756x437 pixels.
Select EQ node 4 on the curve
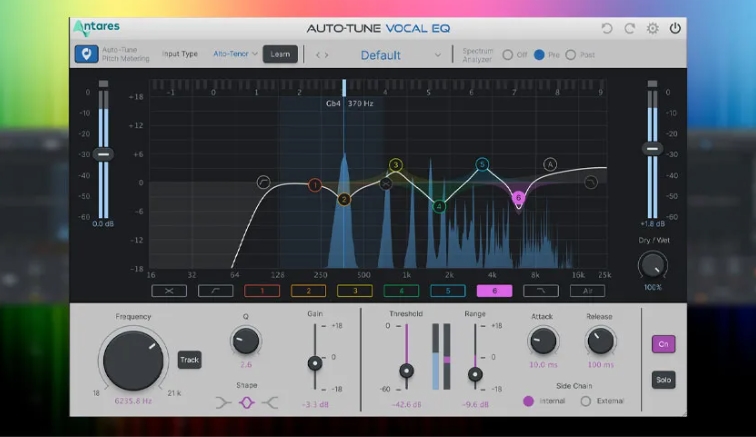pos(439,206)
